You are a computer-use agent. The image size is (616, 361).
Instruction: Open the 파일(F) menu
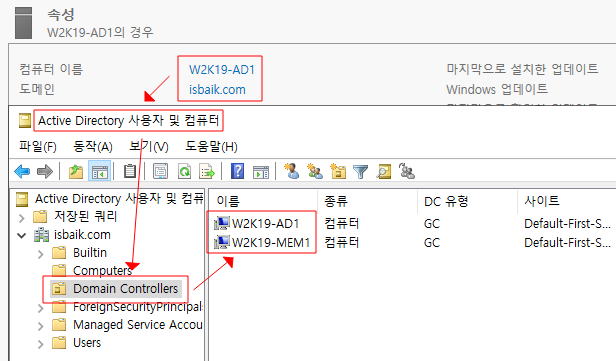click(38, 147)
